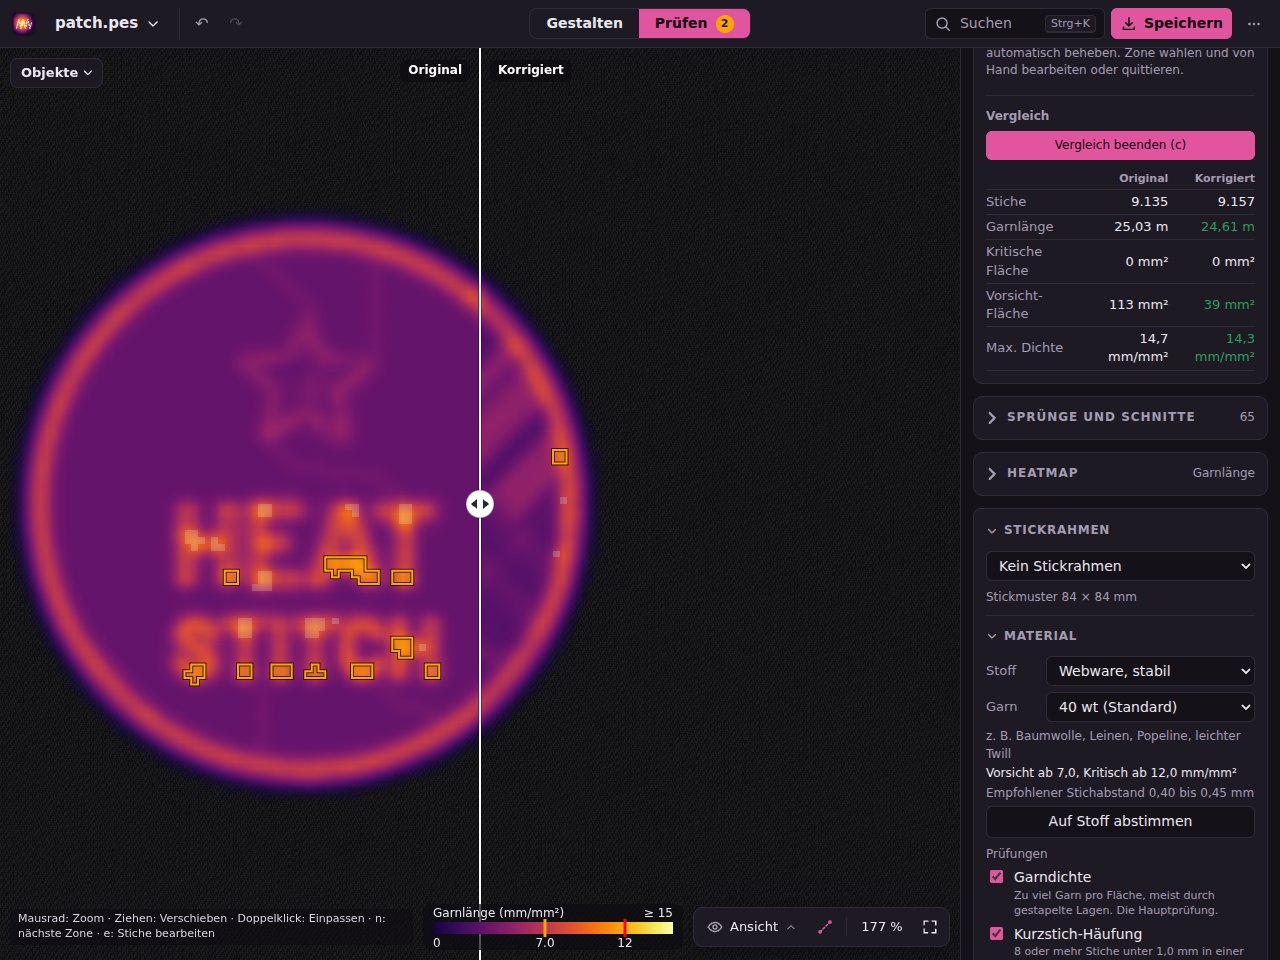Viewport: 1280px width, 960px height.
Task: Click the Original Stiche value 9.135
Action: (x=1149, y=201)
